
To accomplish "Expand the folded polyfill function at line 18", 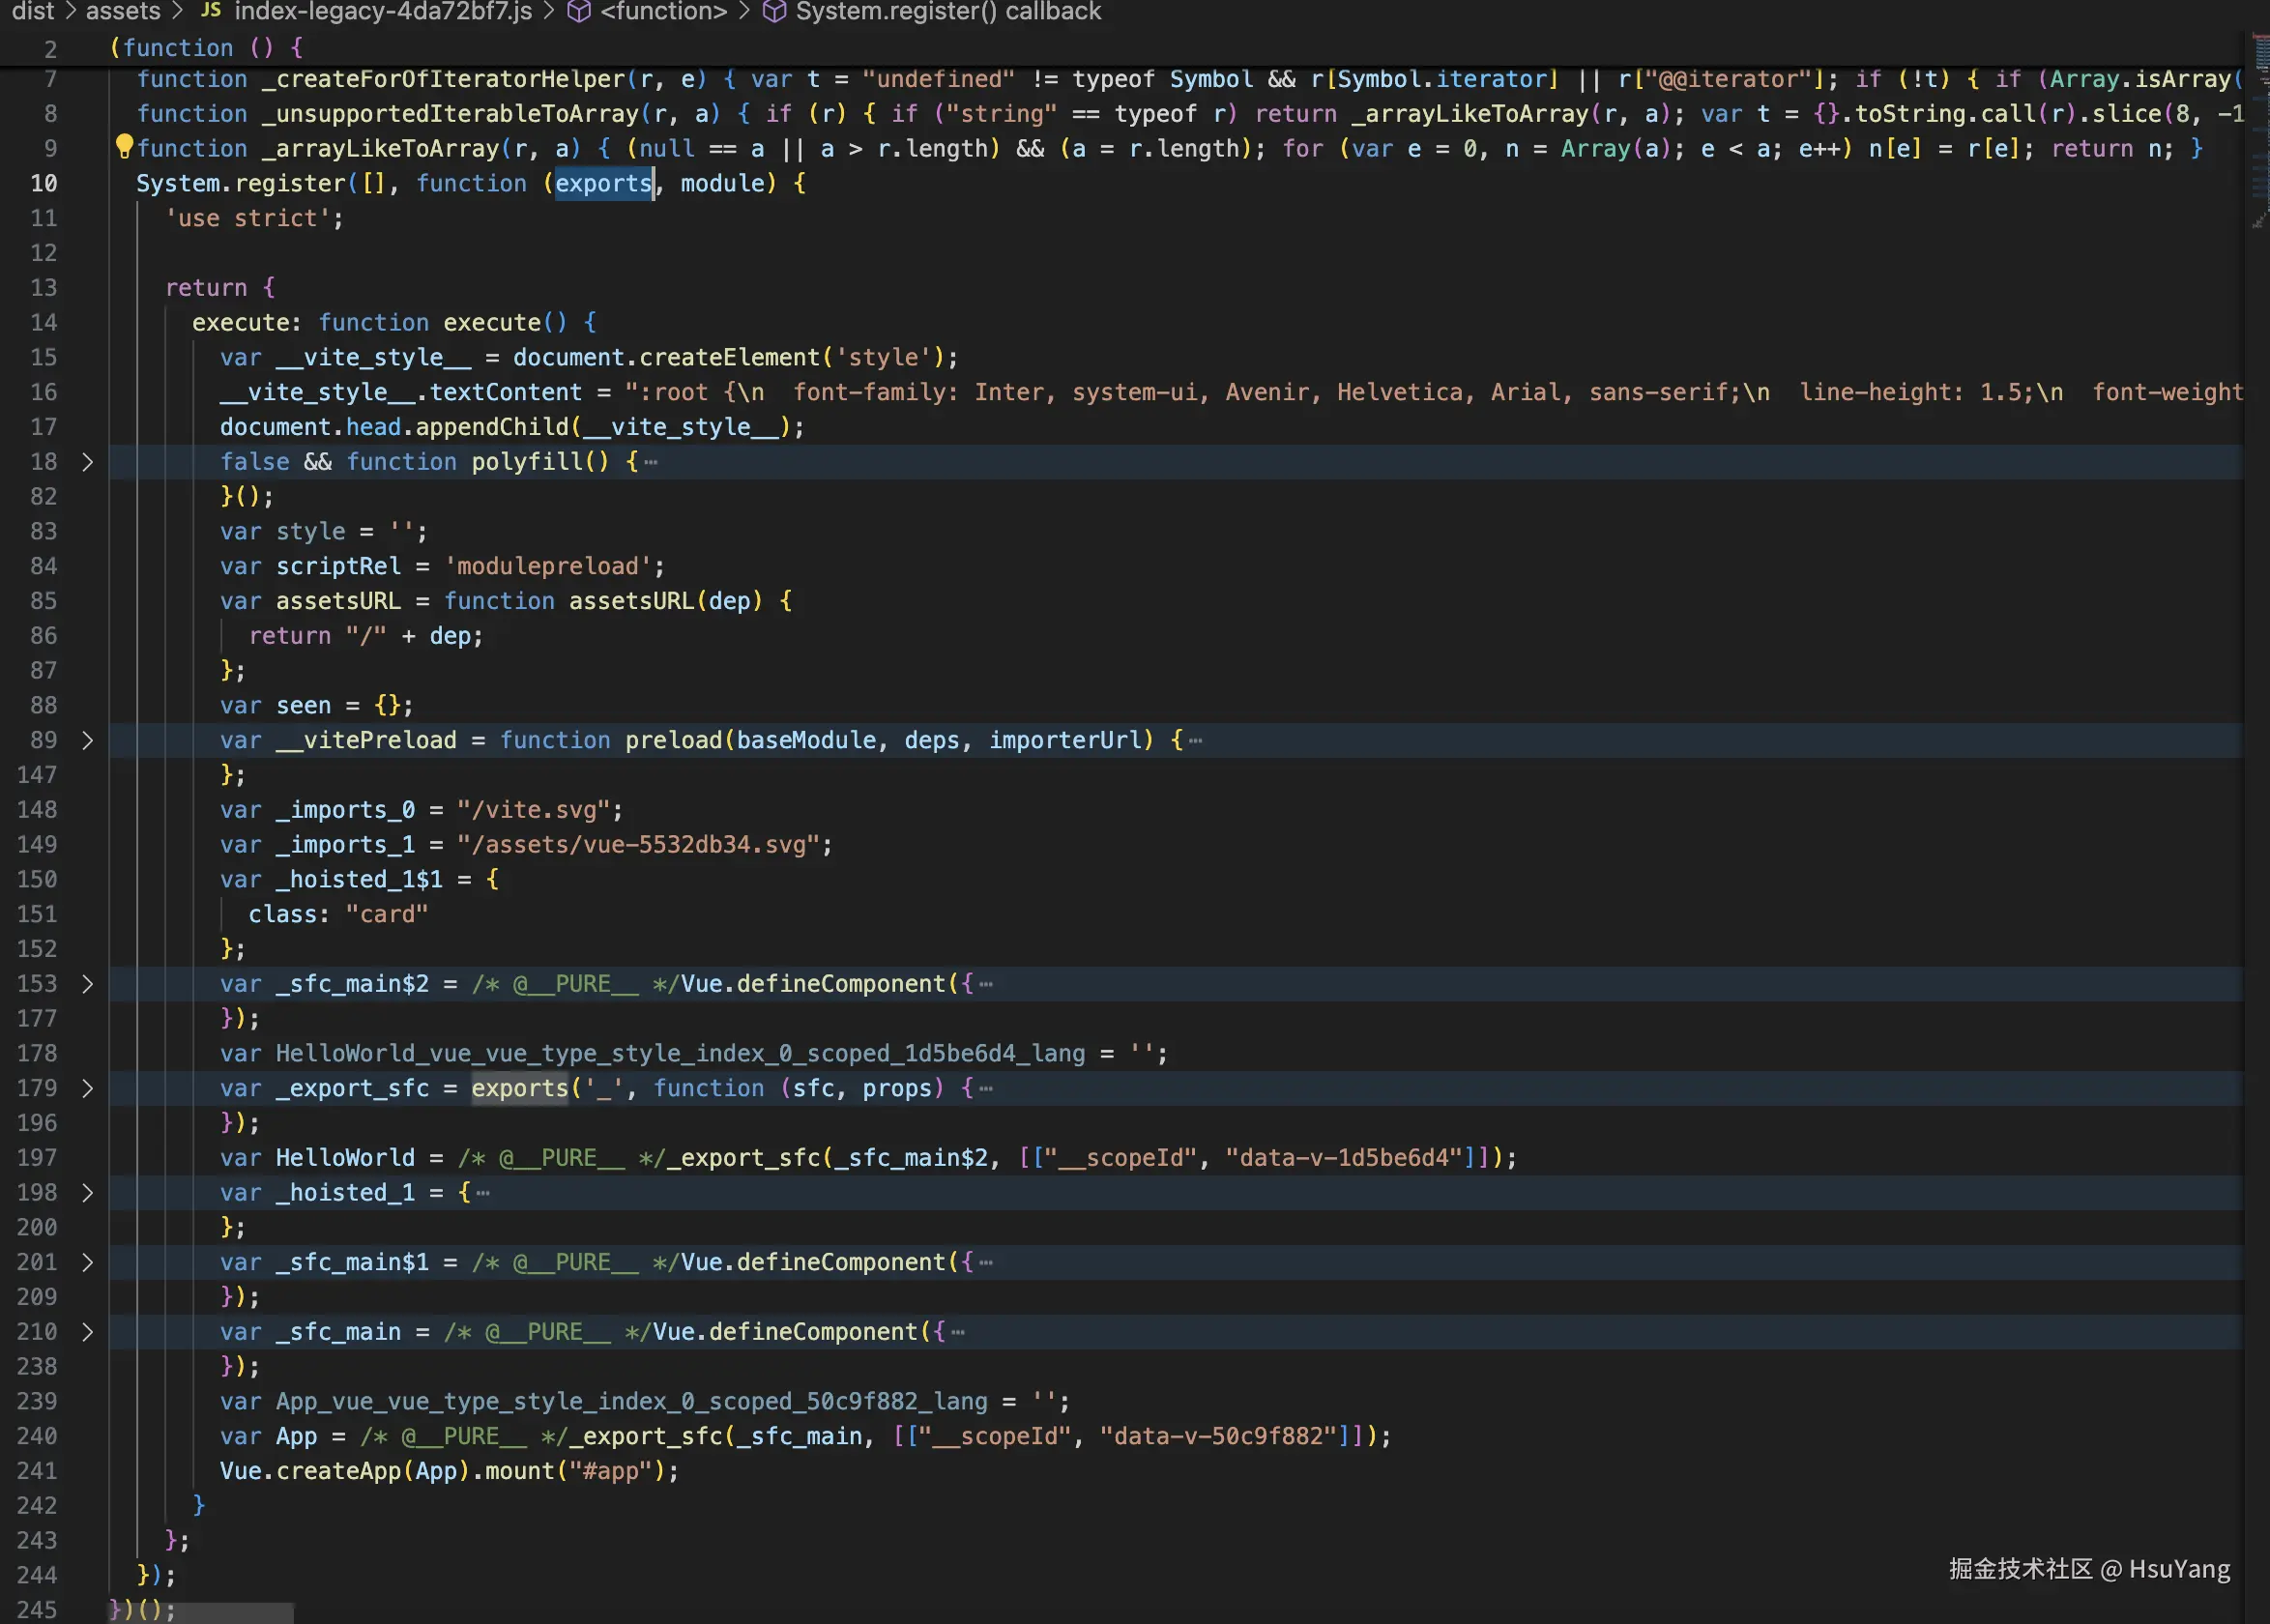I will click(87, 462).
